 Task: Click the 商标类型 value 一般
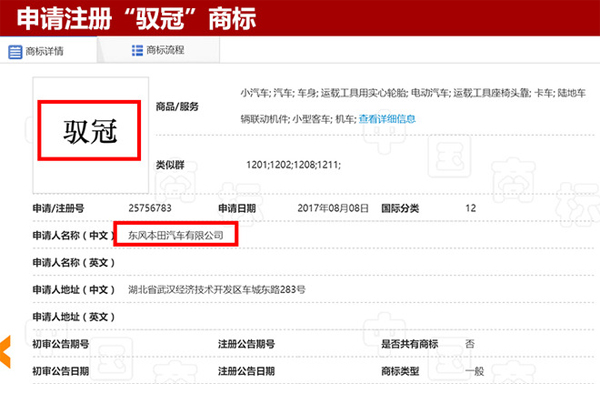pos(475,370)
